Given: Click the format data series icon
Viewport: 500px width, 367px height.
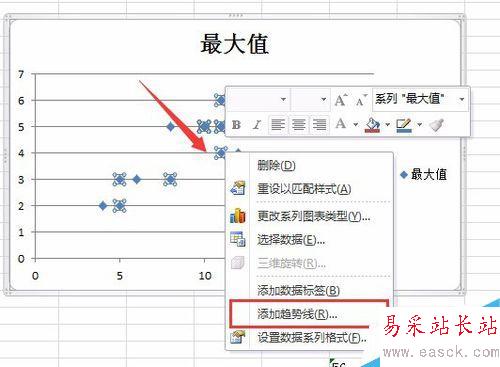Looking at the screenshot, I should 238,337.
